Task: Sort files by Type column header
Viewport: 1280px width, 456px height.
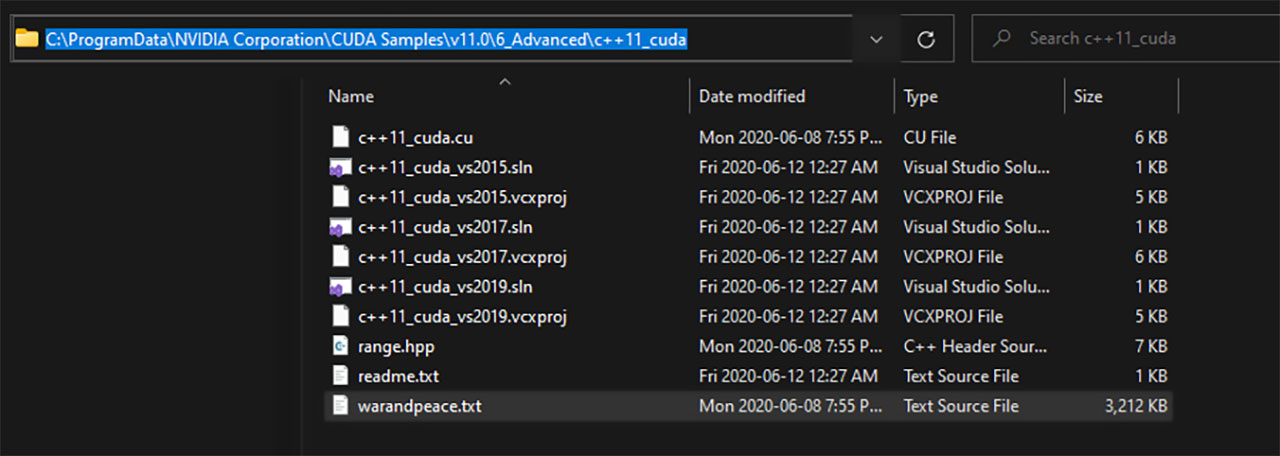Action: (920, 97)
